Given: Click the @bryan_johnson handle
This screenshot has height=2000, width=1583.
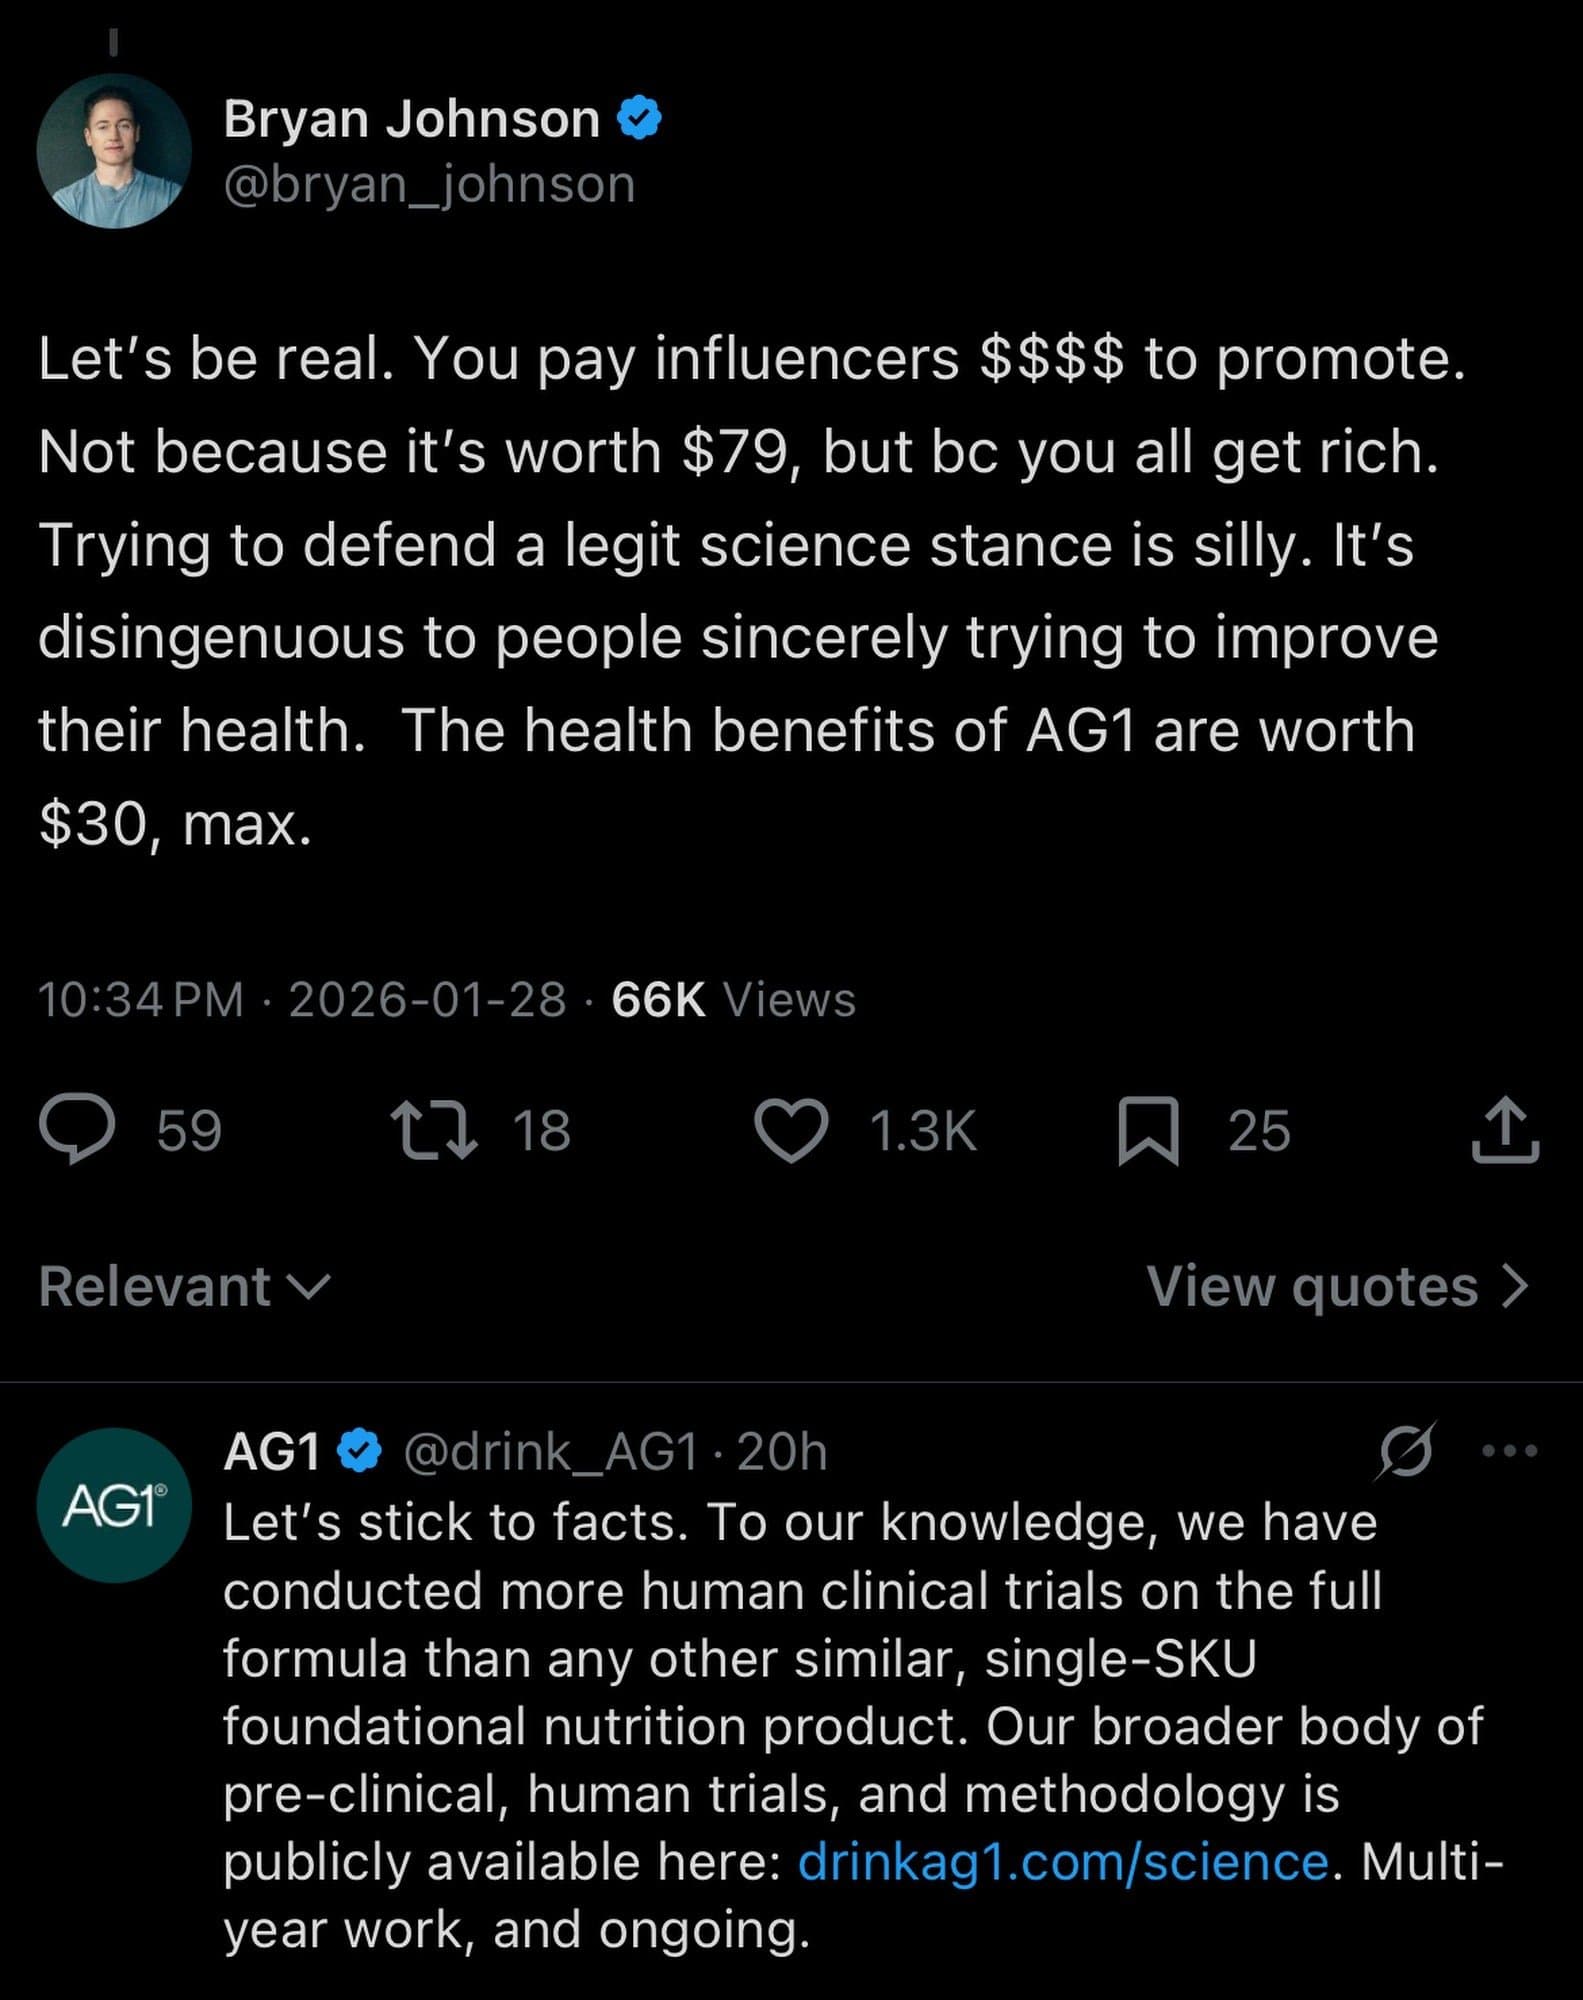Looking at the screenshot, I should coord(429,185).
